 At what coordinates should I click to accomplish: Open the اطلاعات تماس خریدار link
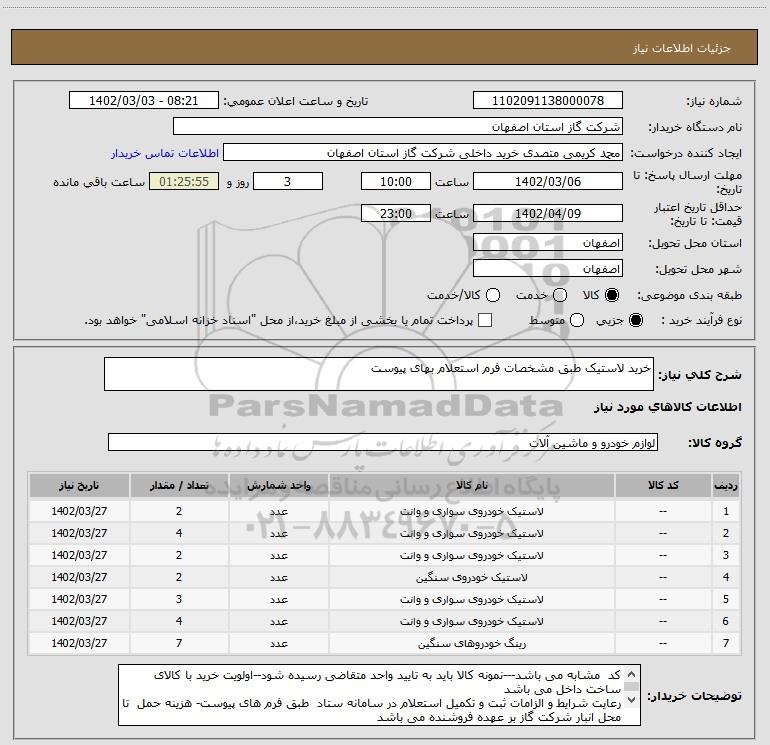(165, 153)
